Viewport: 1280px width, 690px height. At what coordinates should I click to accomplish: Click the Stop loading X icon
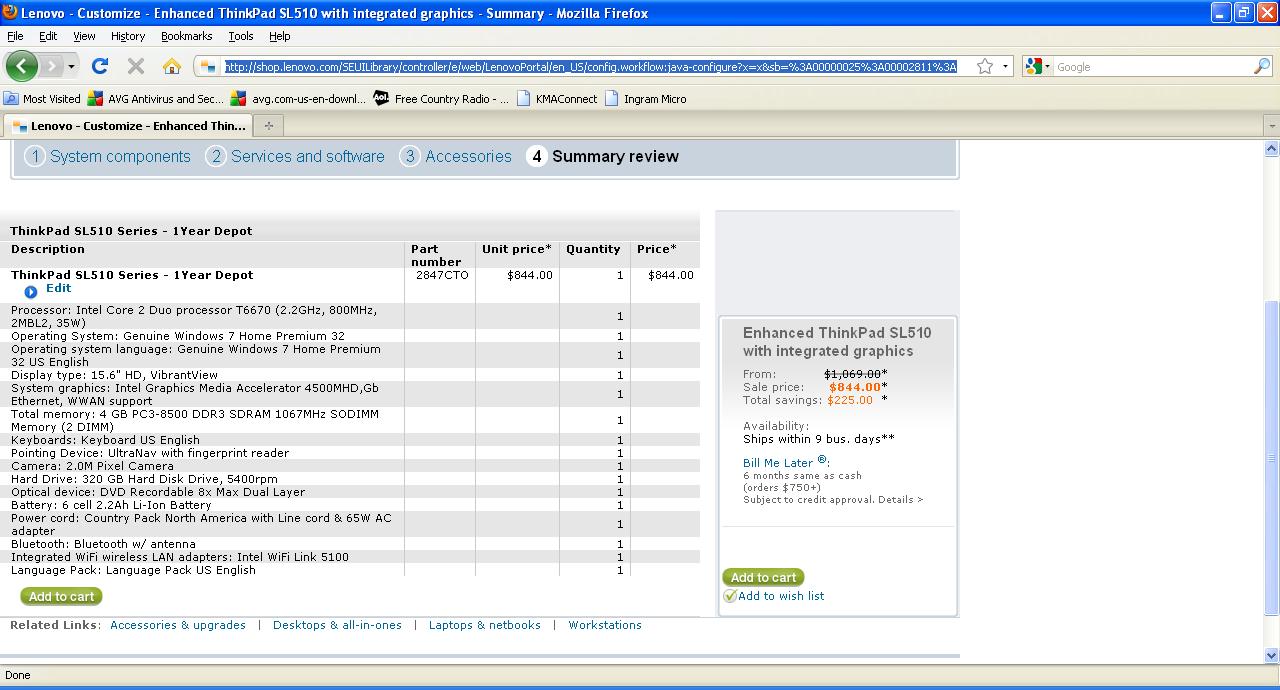pyautogui.click(x=136, y=66)
